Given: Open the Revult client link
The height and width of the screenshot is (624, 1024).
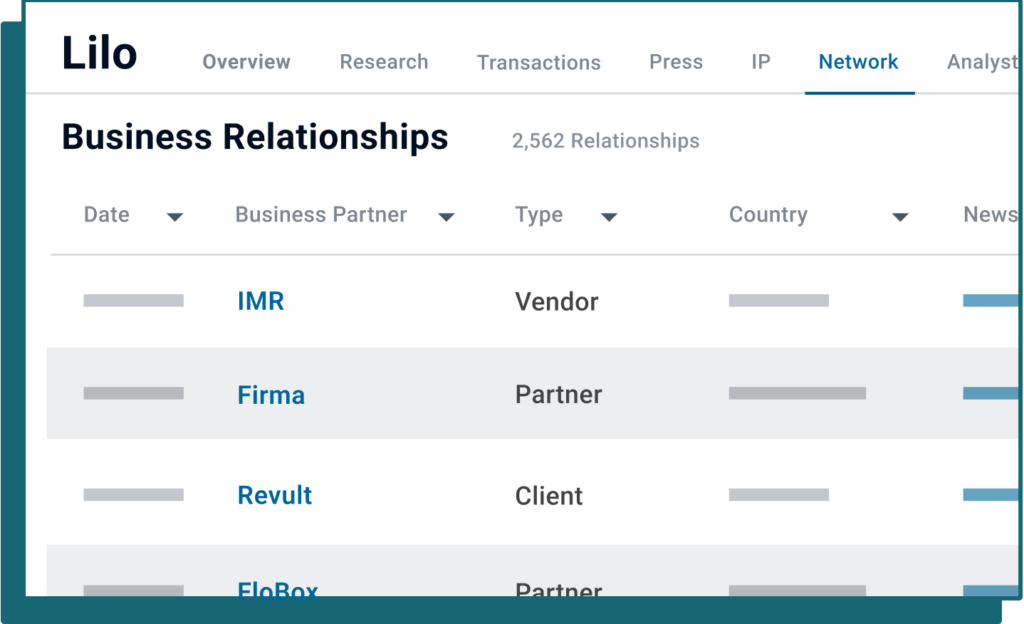Looking at the screenshot, I should click(275, 495).
